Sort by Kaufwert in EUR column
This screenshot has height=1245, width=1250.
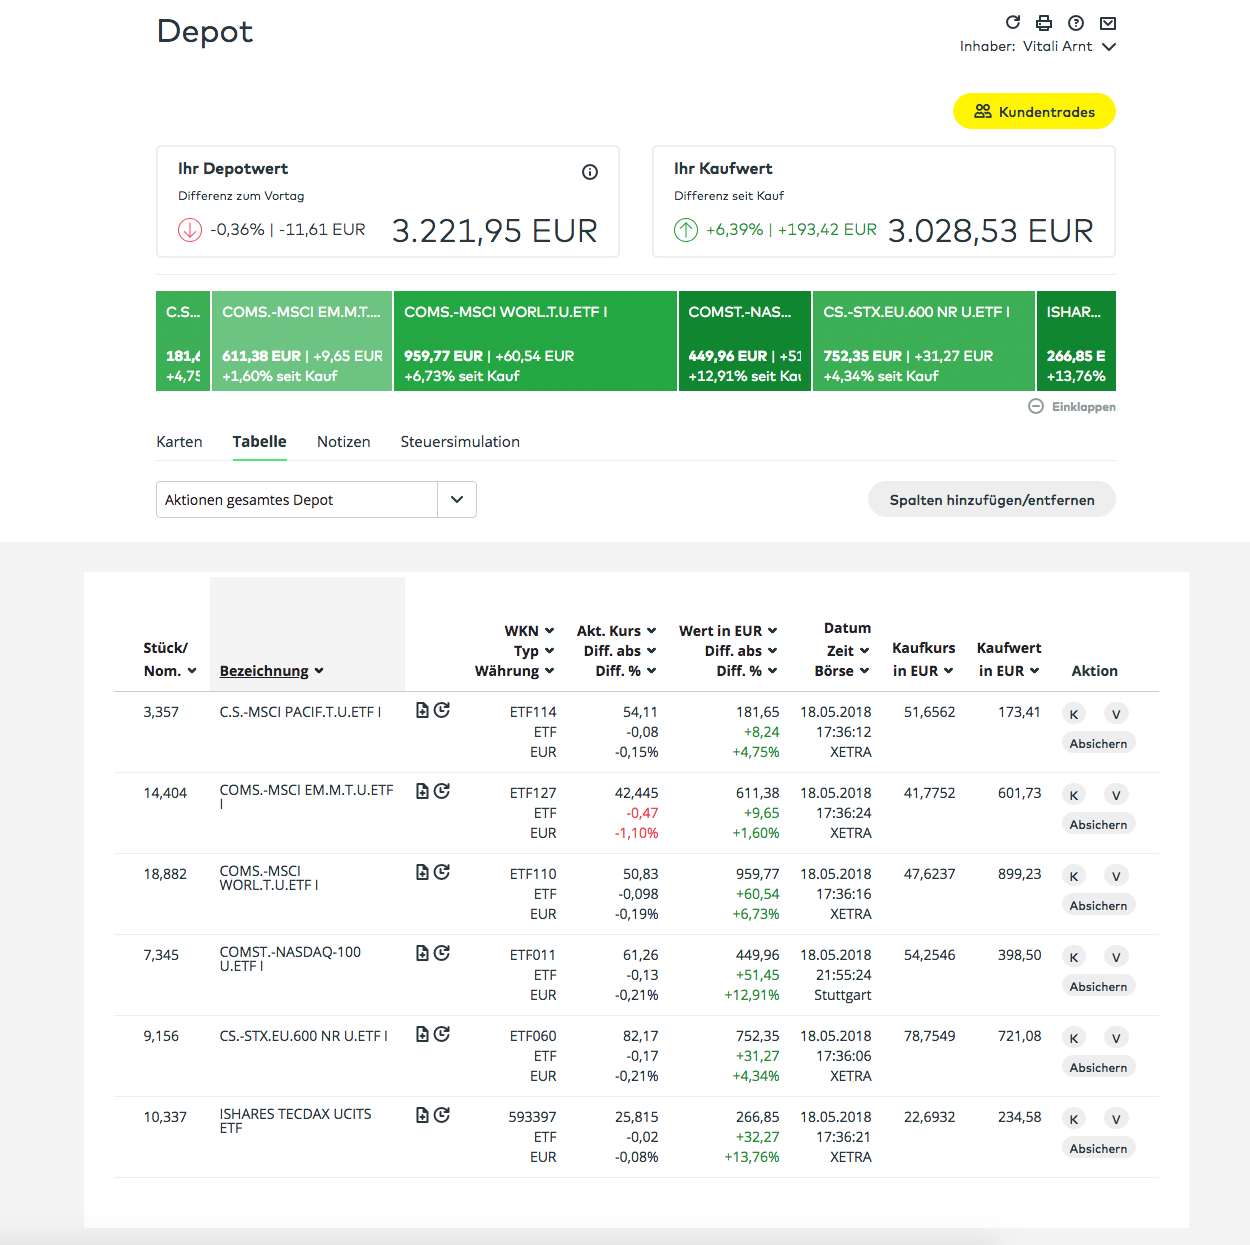click(1009, 660)
